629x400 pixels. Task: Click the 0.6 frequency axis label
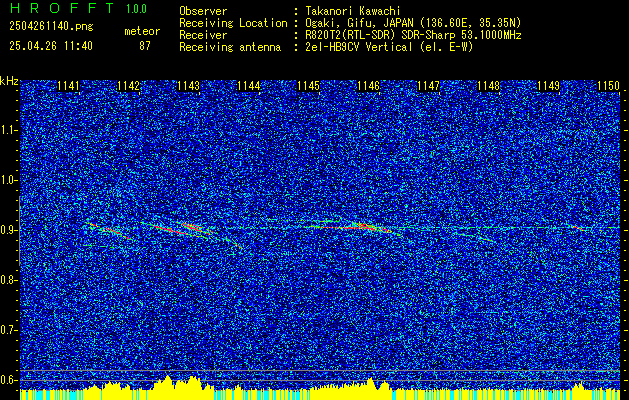[x=9, y=380]
